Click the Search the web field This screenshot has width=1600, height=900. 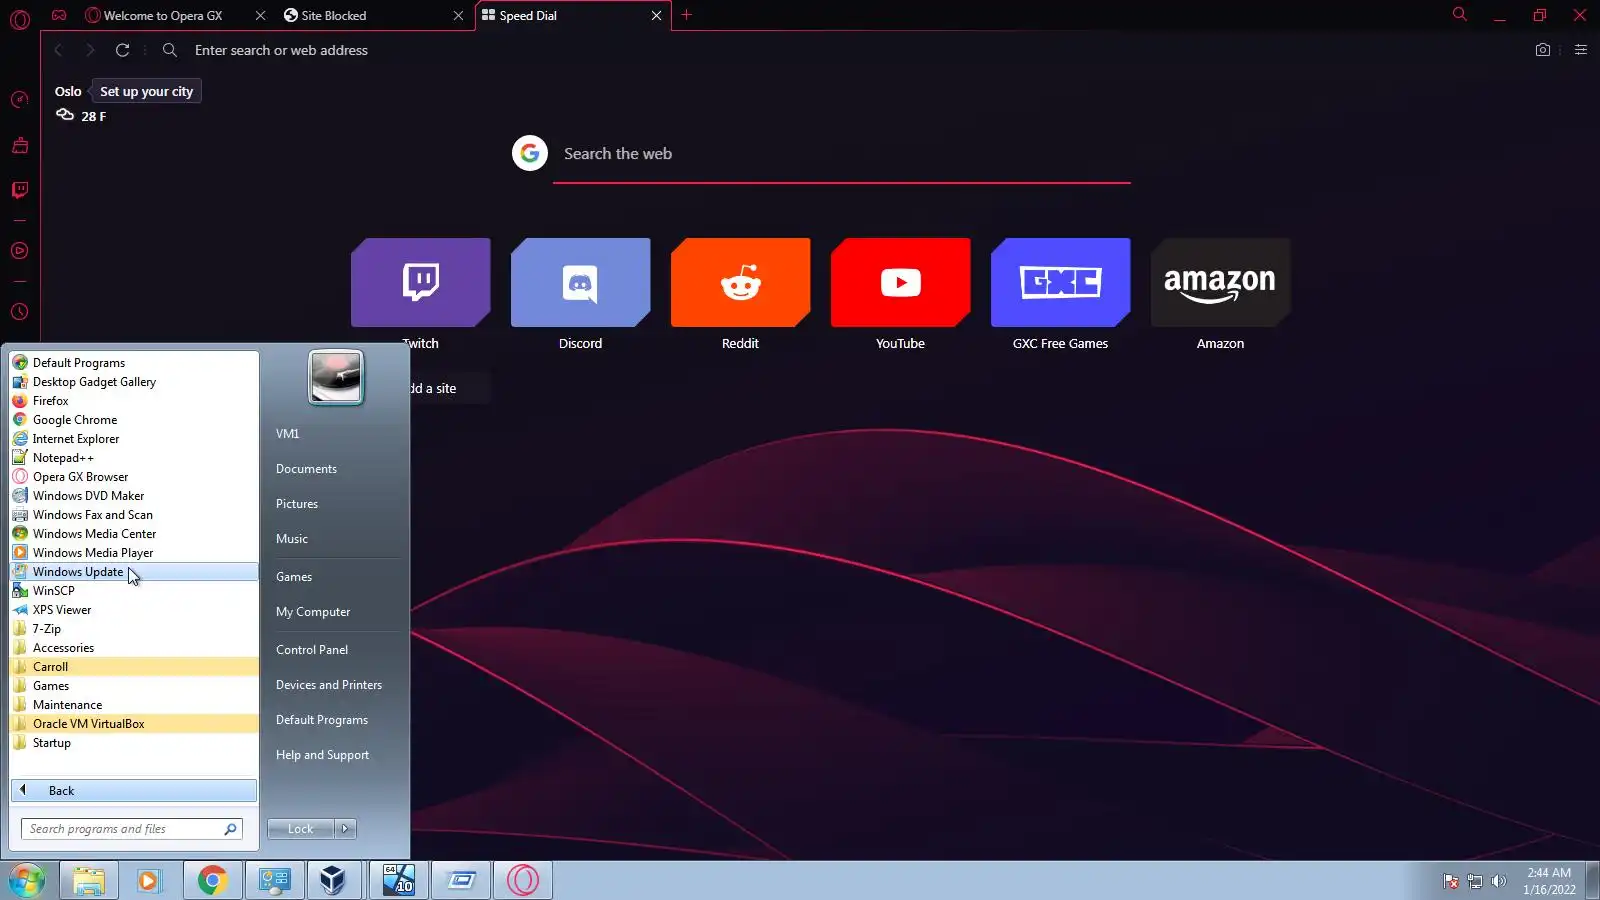tap(841, 154)
